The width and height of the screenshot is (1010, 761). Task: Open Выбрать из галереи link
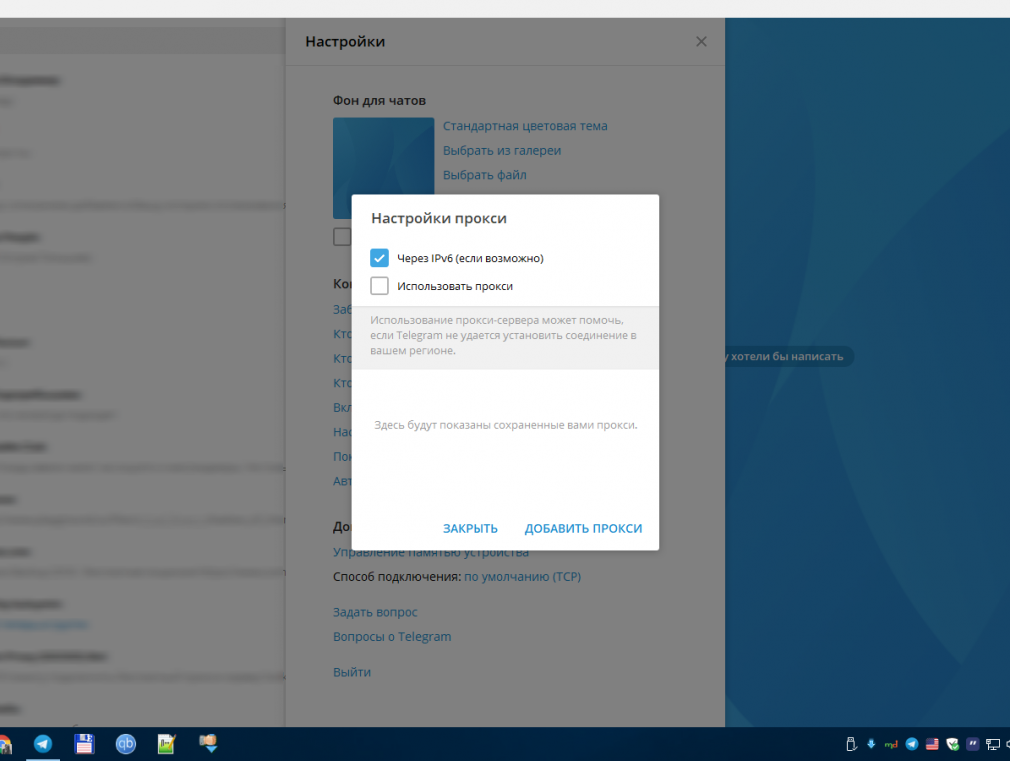pyautogui.click(x=502, y=150)
